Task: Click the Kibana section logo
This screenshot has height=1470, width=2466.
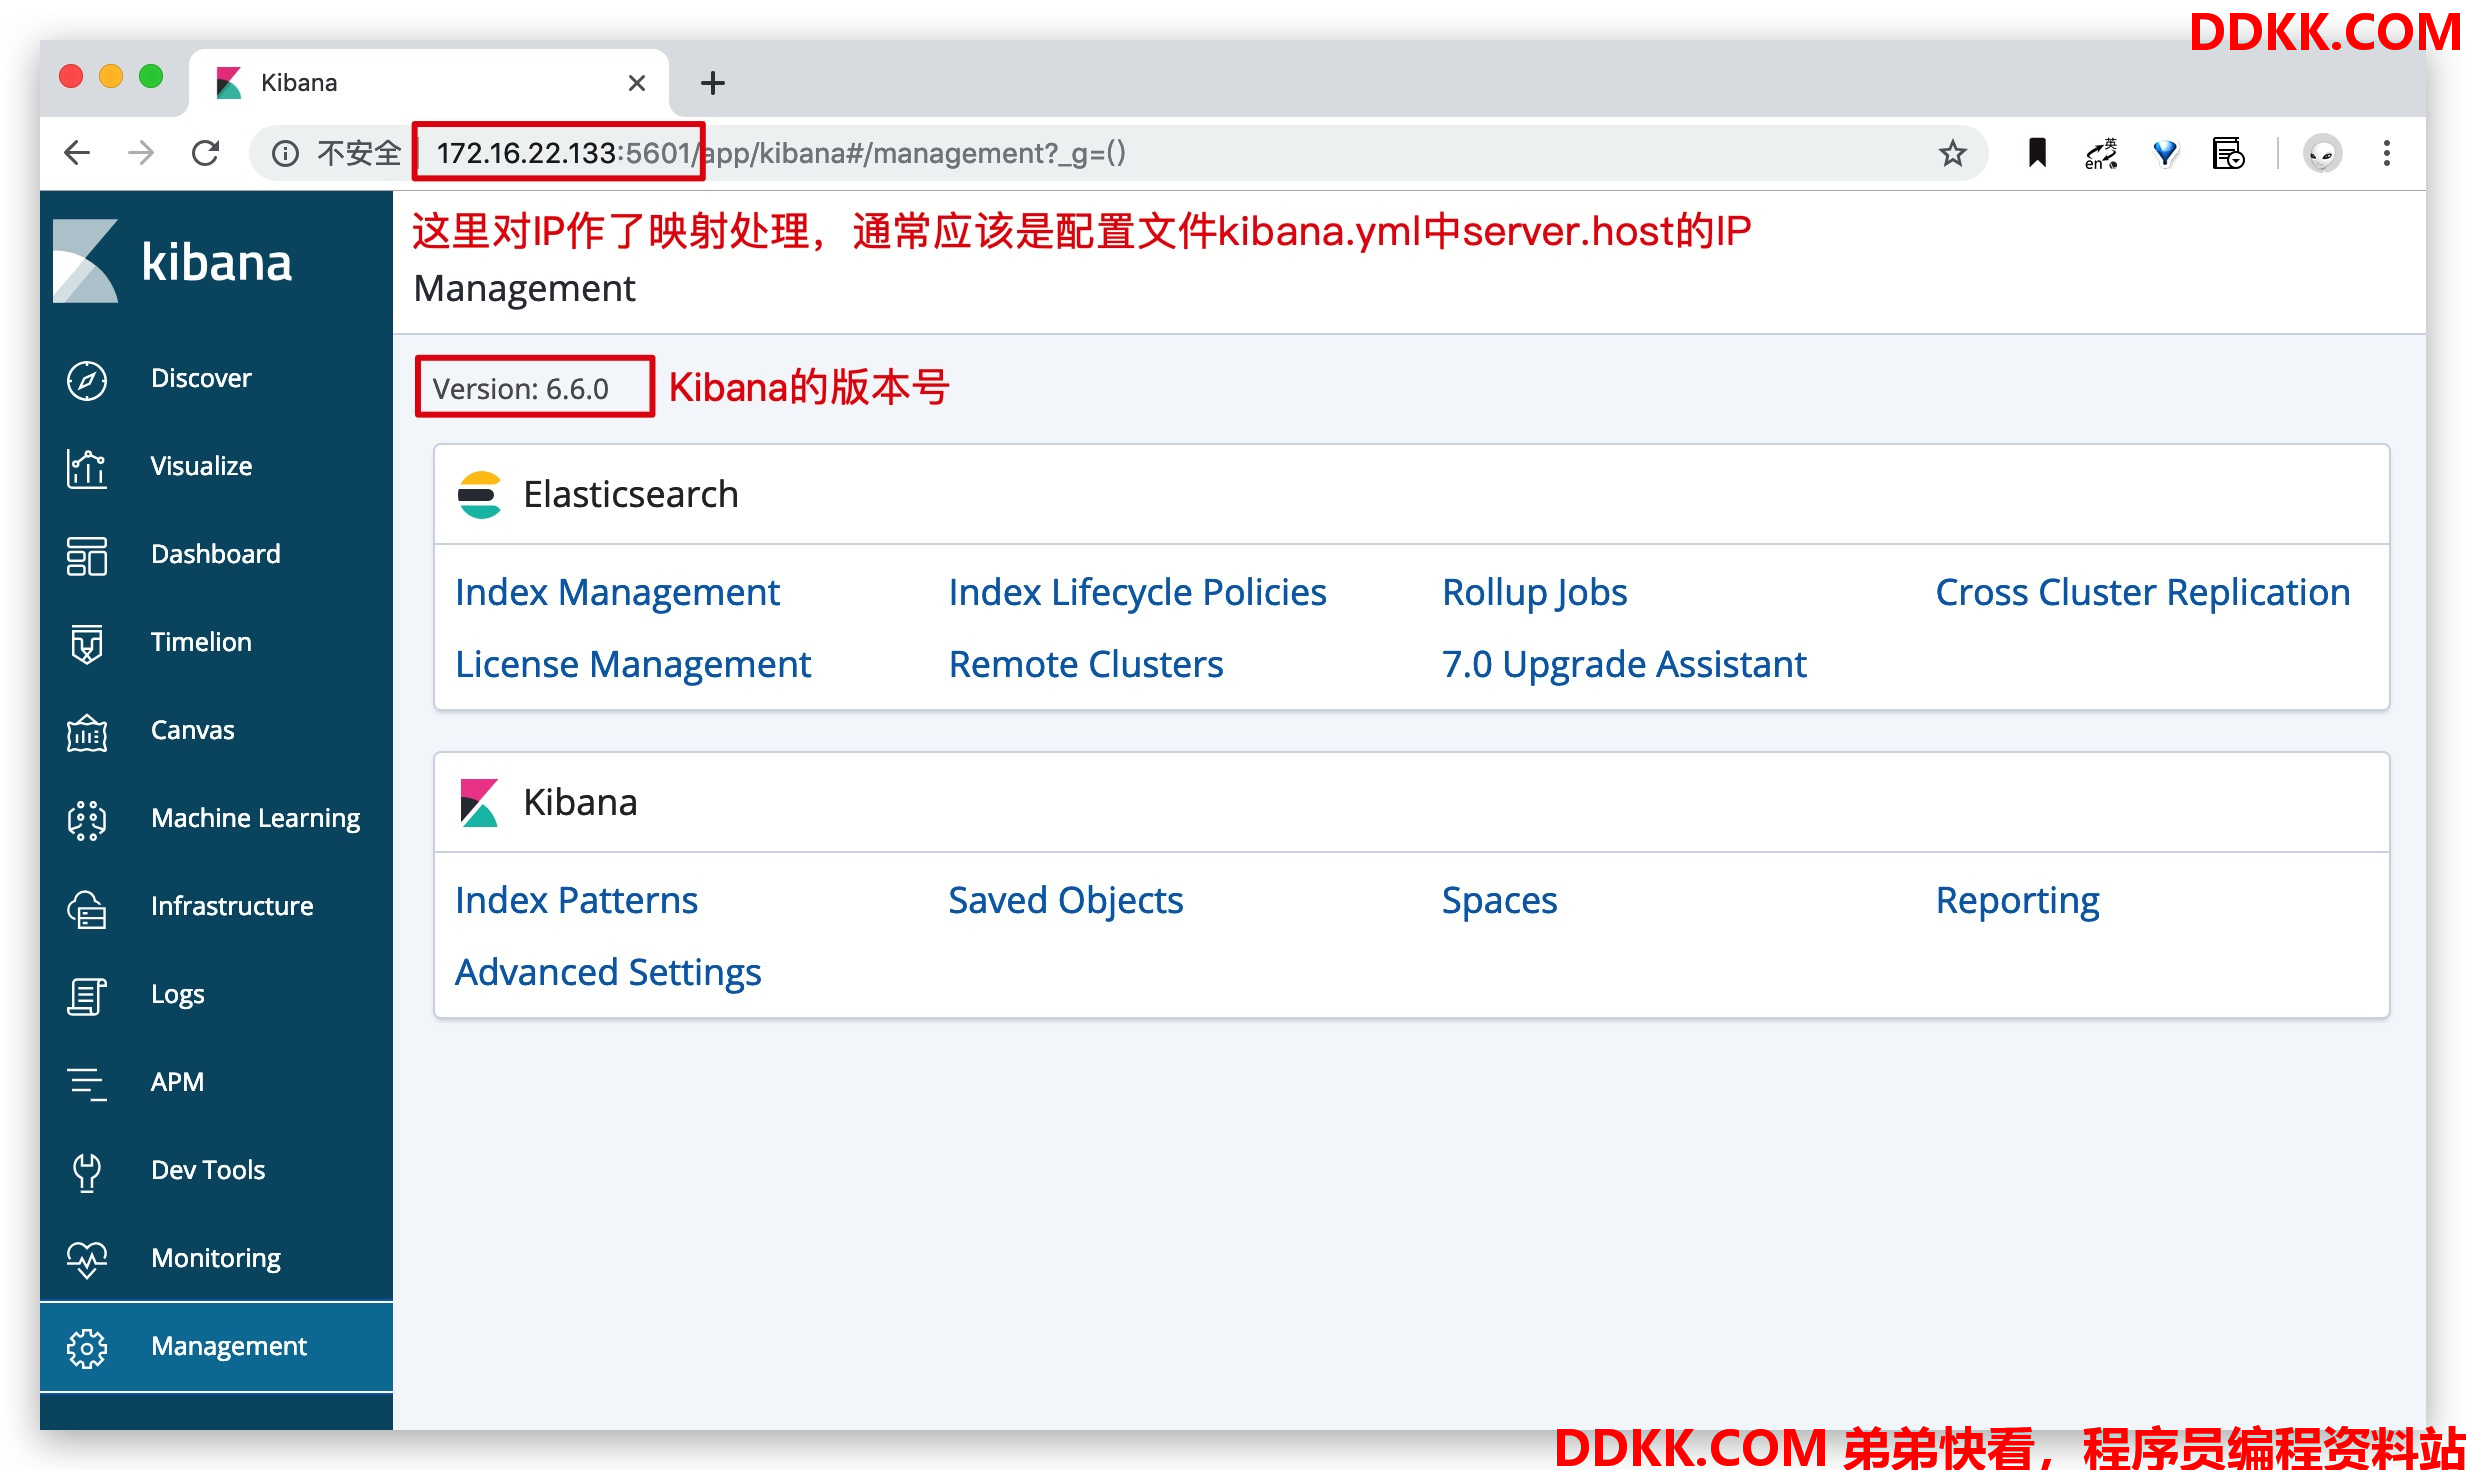Action: tap(479, 803)
